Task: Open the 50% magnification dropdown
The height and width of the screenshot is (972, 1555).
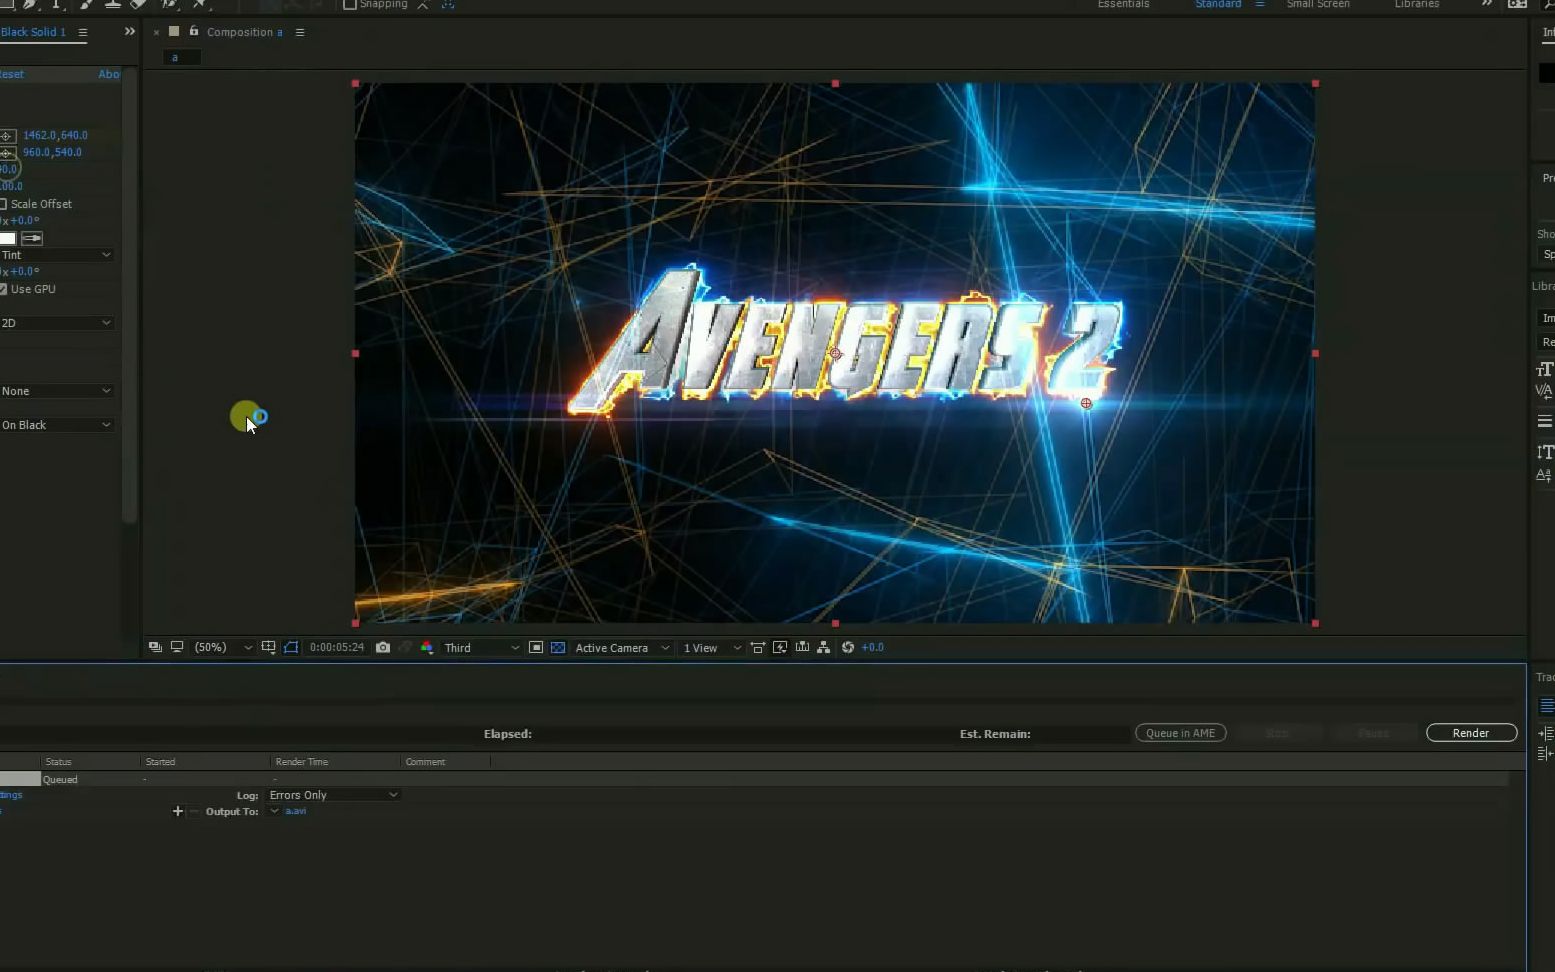Action: [222, 647]
